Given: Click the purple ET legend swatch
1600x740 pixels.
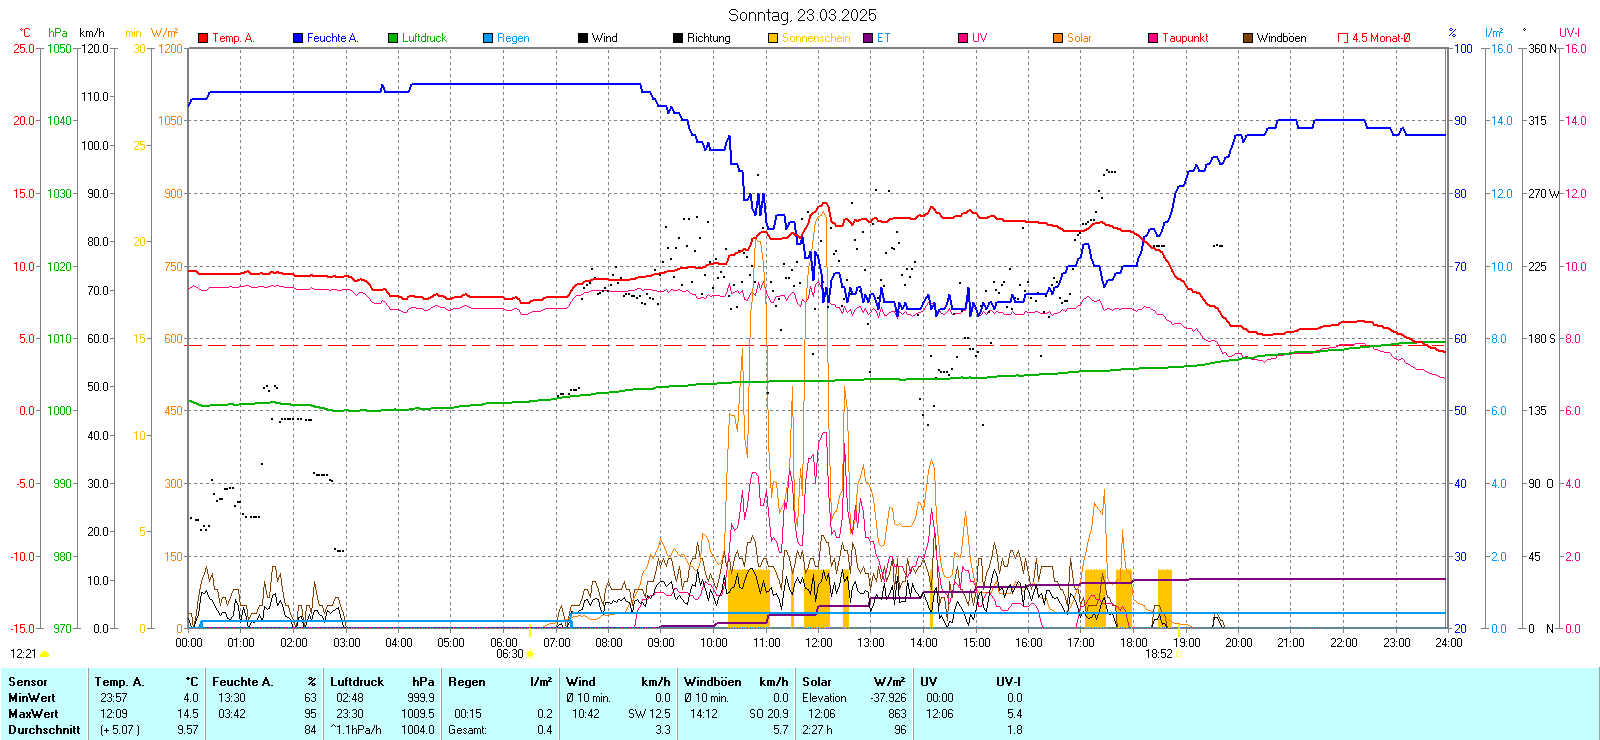Looking at the screenshot, I should coord(868,38).
